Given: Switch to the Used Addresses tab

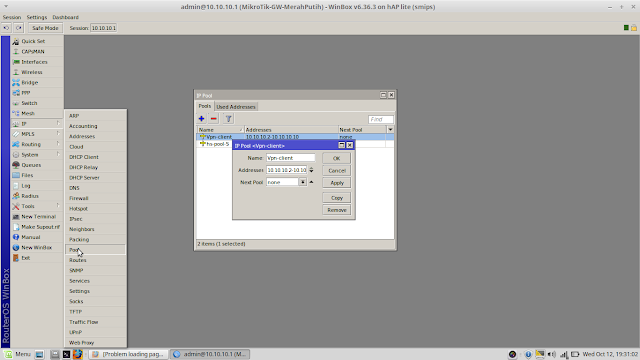Looking at the screenshot, I should (236, 107).
